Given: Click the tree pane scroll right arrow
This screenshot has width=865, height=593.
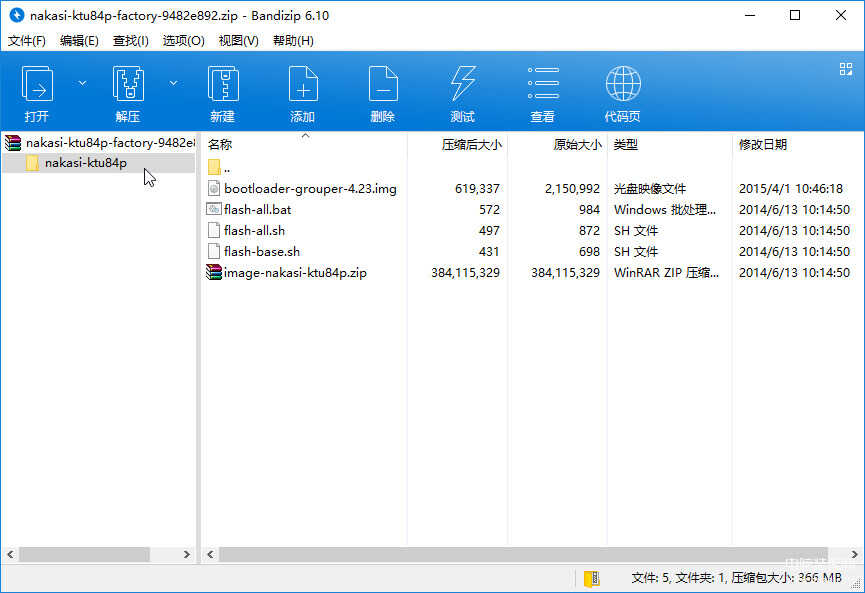Looking at the screenshot, I should point(186,554).
